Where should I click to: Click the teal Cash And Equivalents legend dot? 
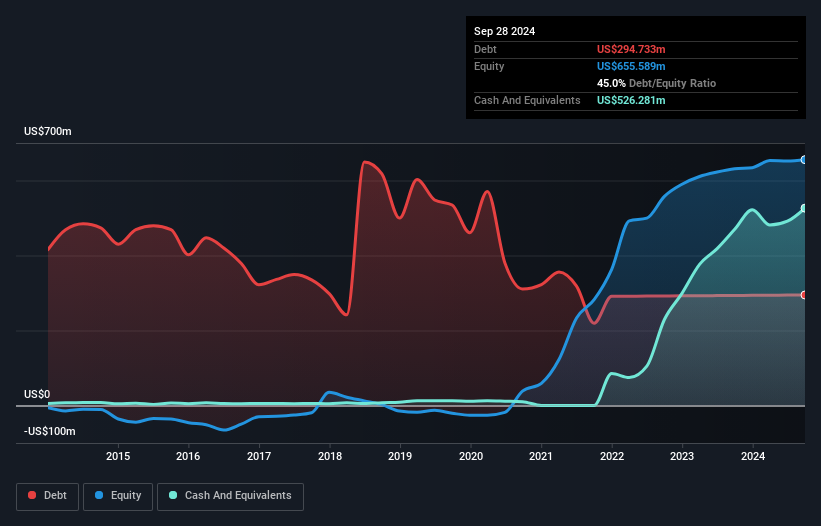pos(173,495)
